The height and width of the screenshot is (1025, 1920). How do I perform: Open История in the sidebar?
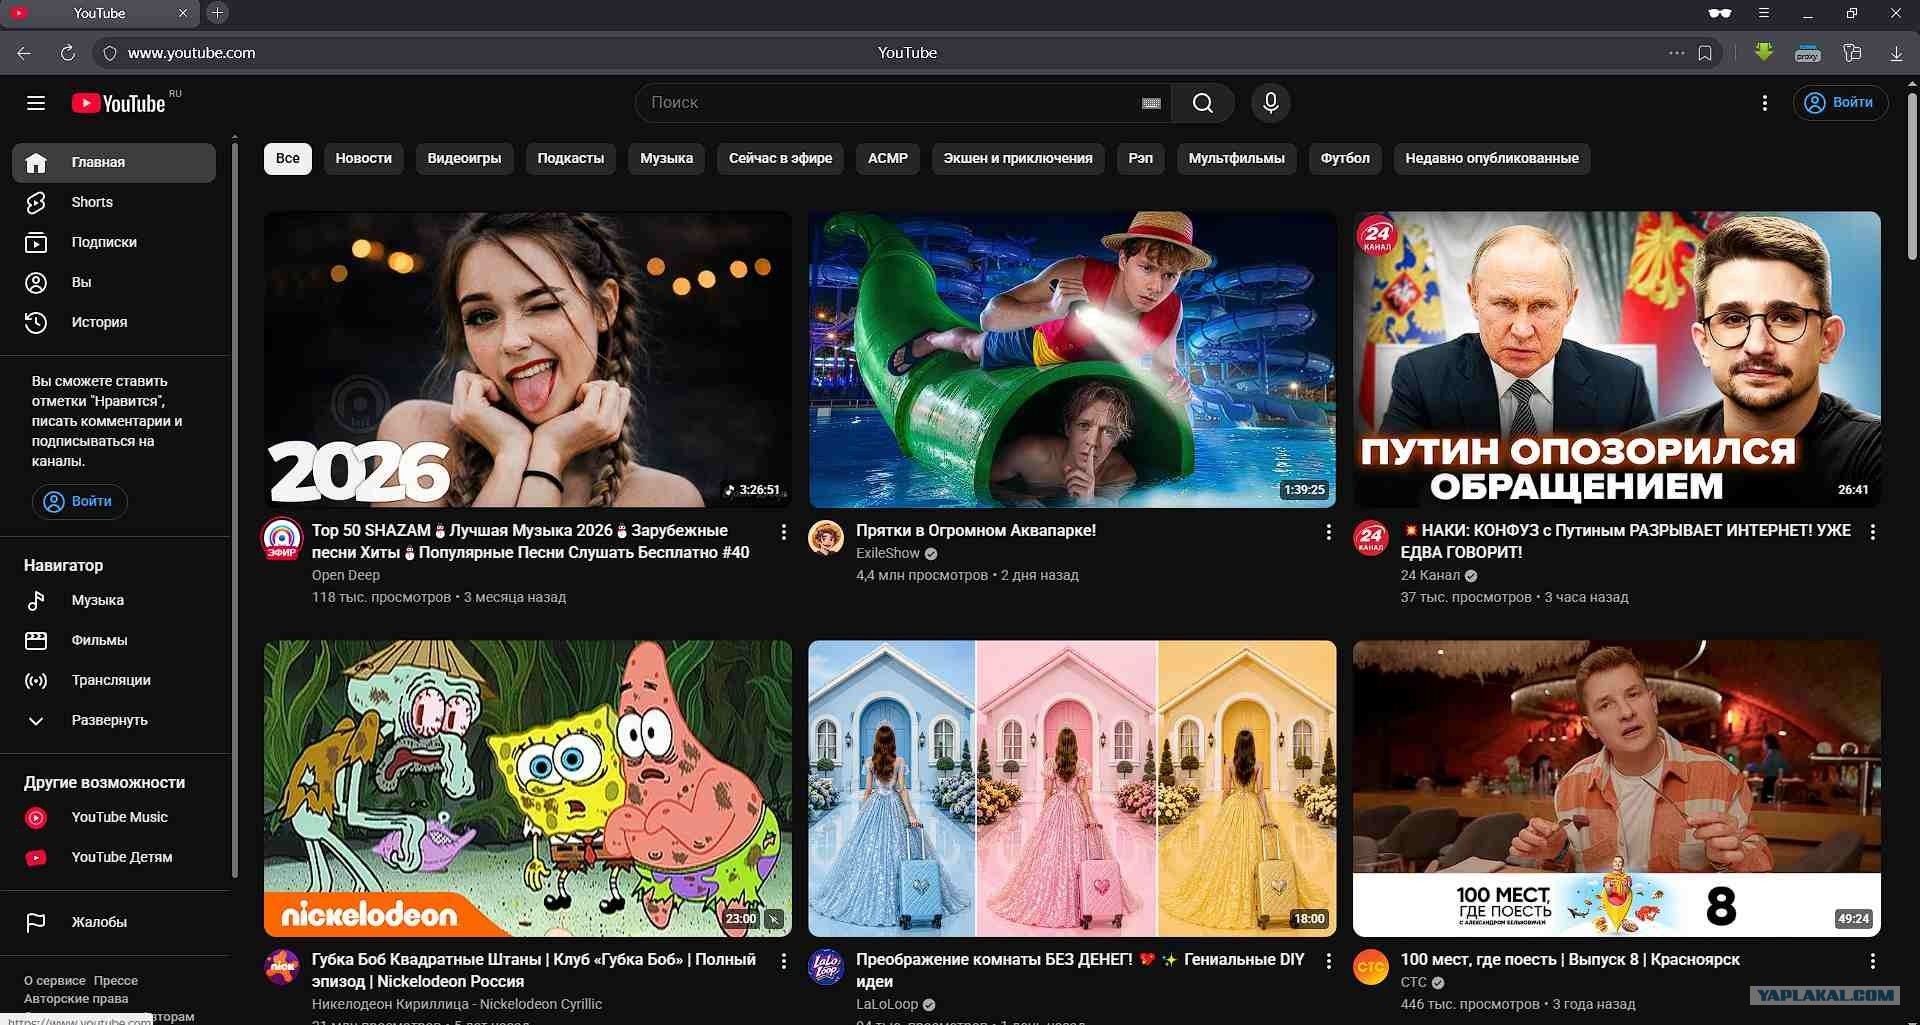click(114, 322)
